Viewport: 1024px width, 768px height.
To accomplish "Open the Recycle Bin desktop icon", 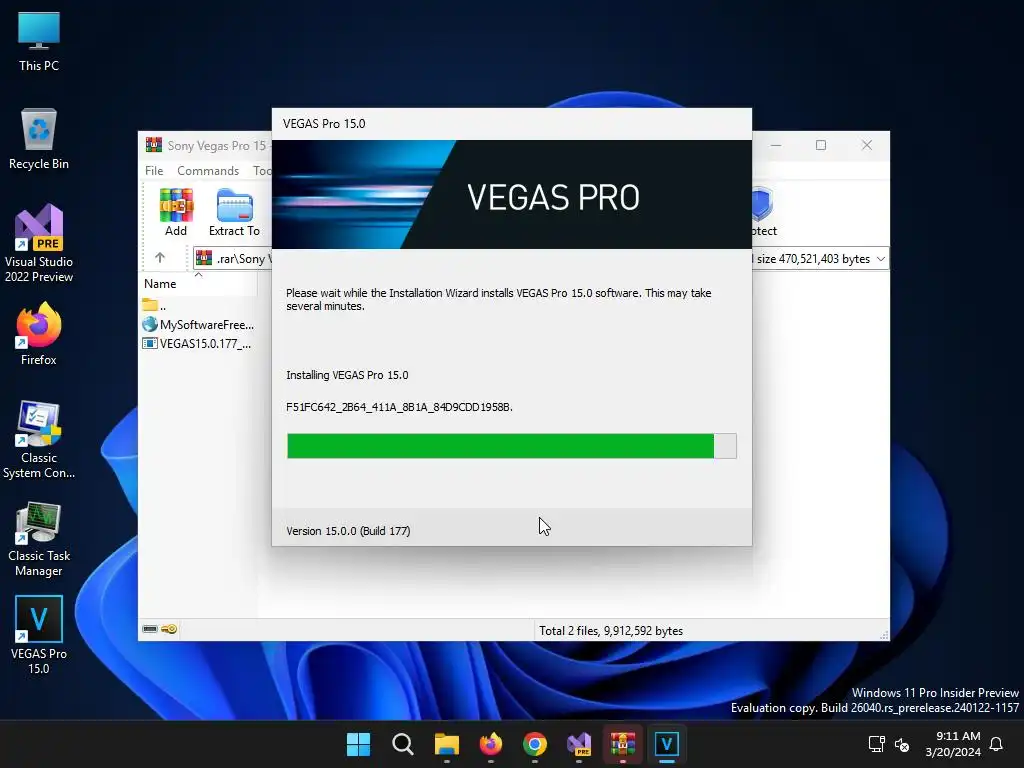I will coord(39,139).
